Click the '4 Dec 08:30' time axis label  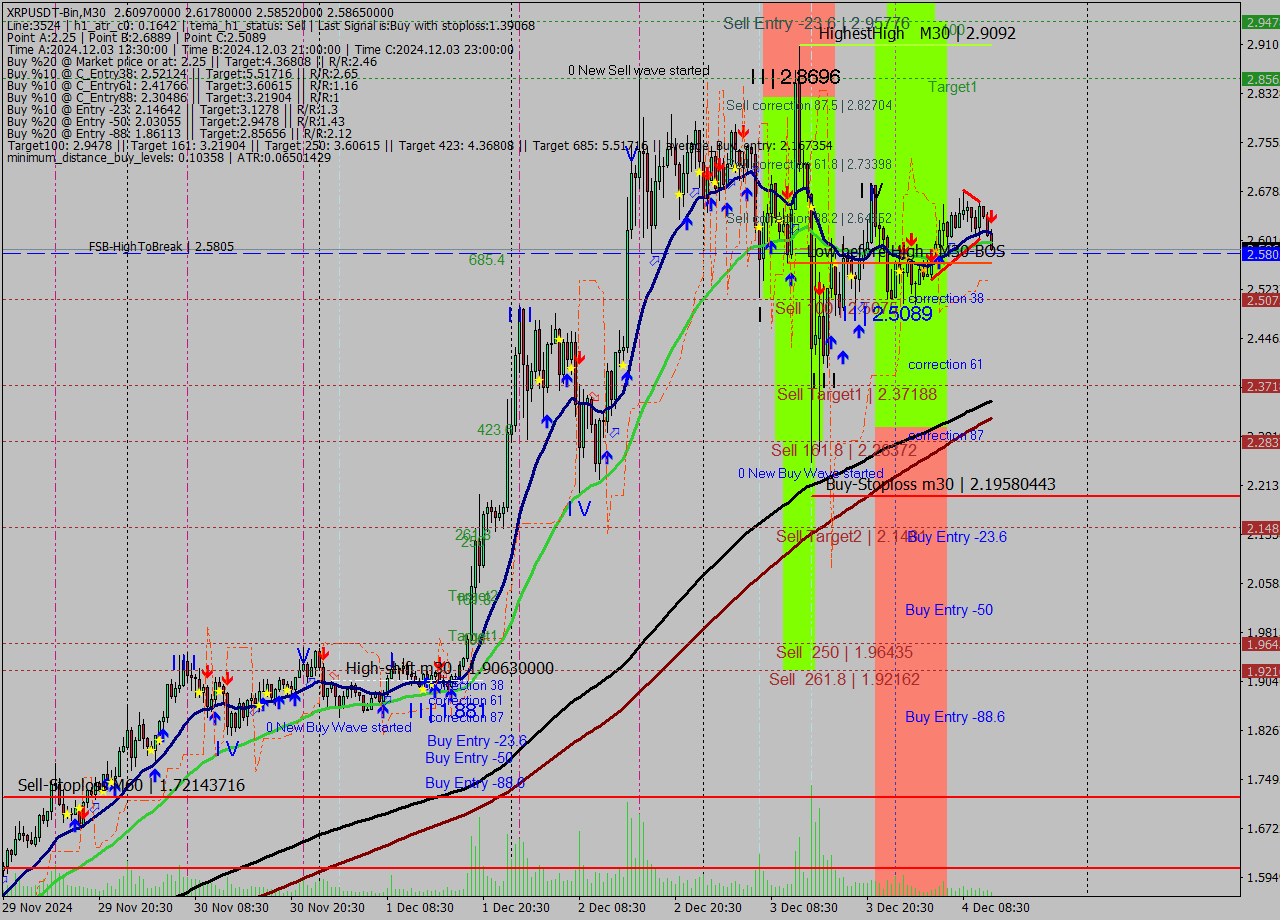pyautogui.click(x=998, y=908)
